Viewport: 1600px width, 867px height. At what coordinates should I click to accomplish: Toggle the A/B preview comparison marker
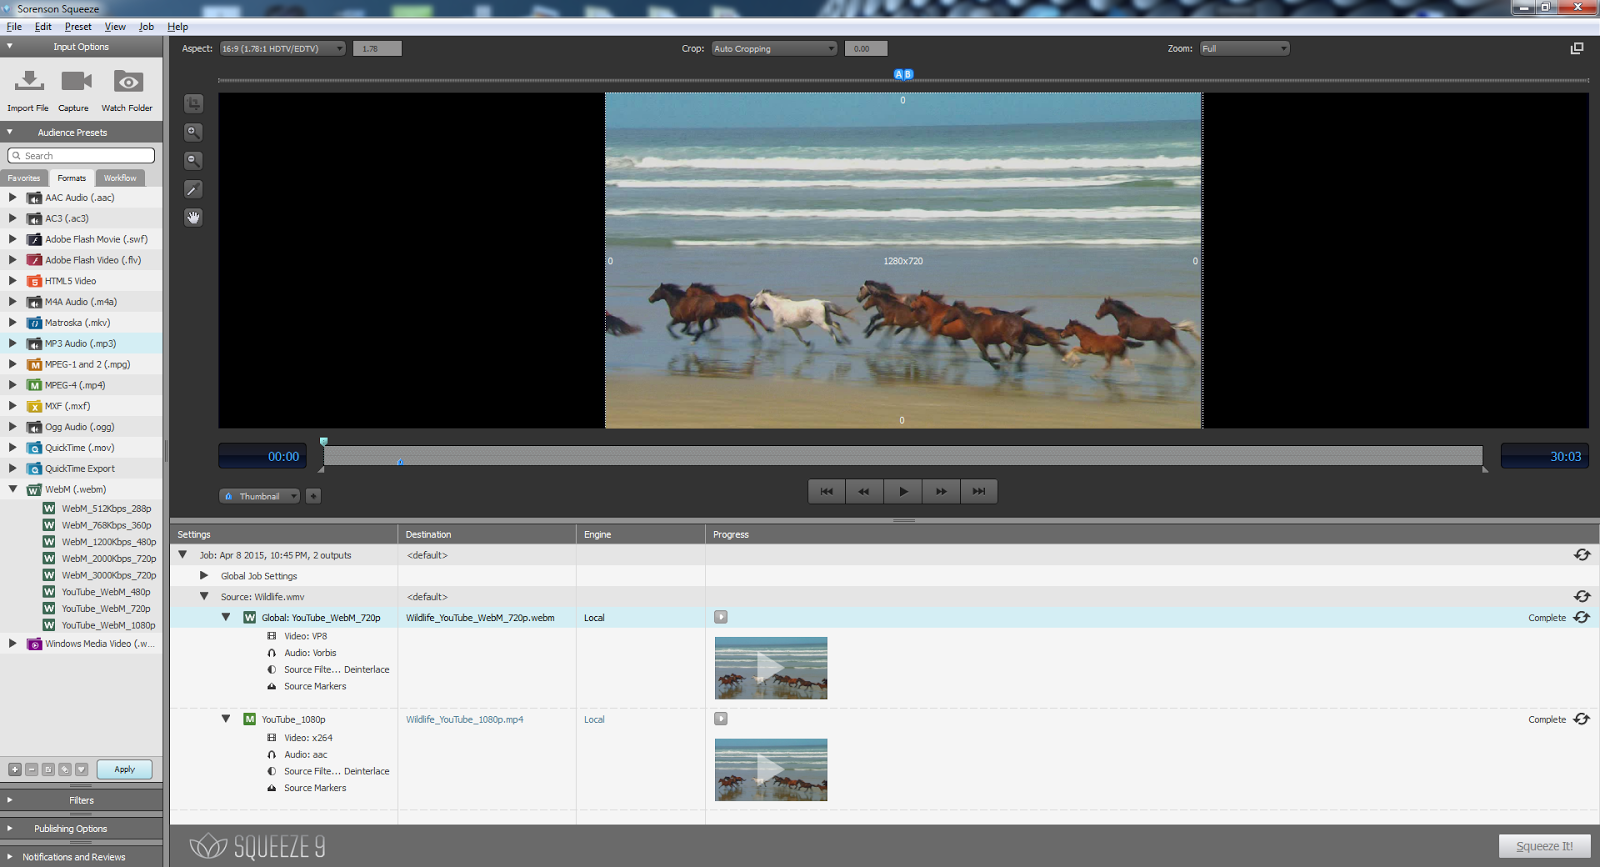(903, 74)
